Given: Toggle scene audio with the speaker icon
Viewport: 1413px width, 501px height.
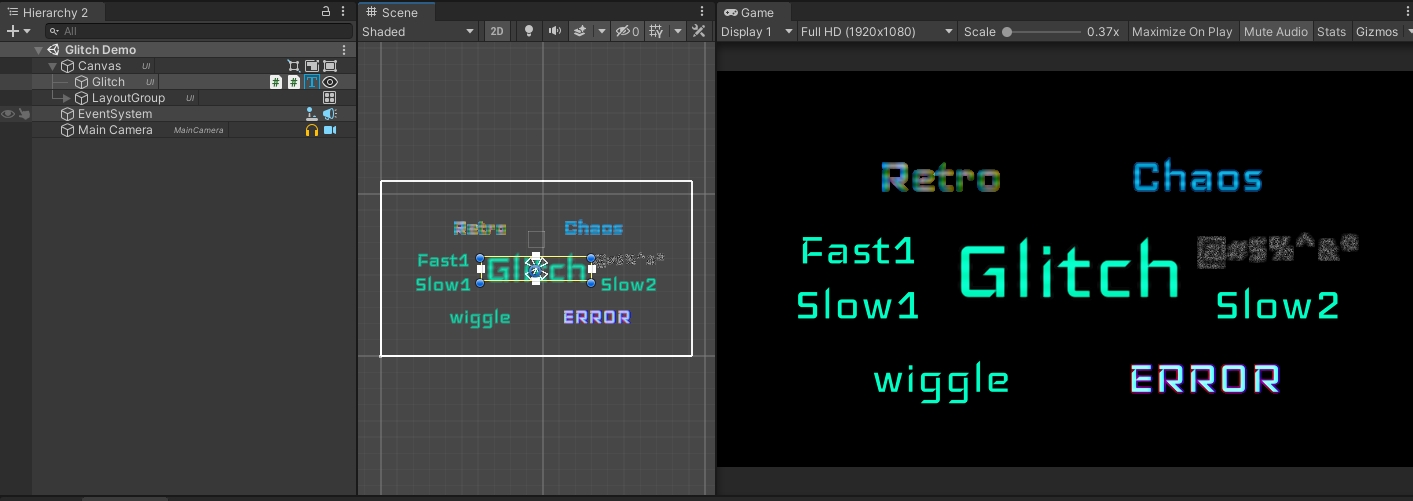Looking at the screenshot, I should pos(555,31).
